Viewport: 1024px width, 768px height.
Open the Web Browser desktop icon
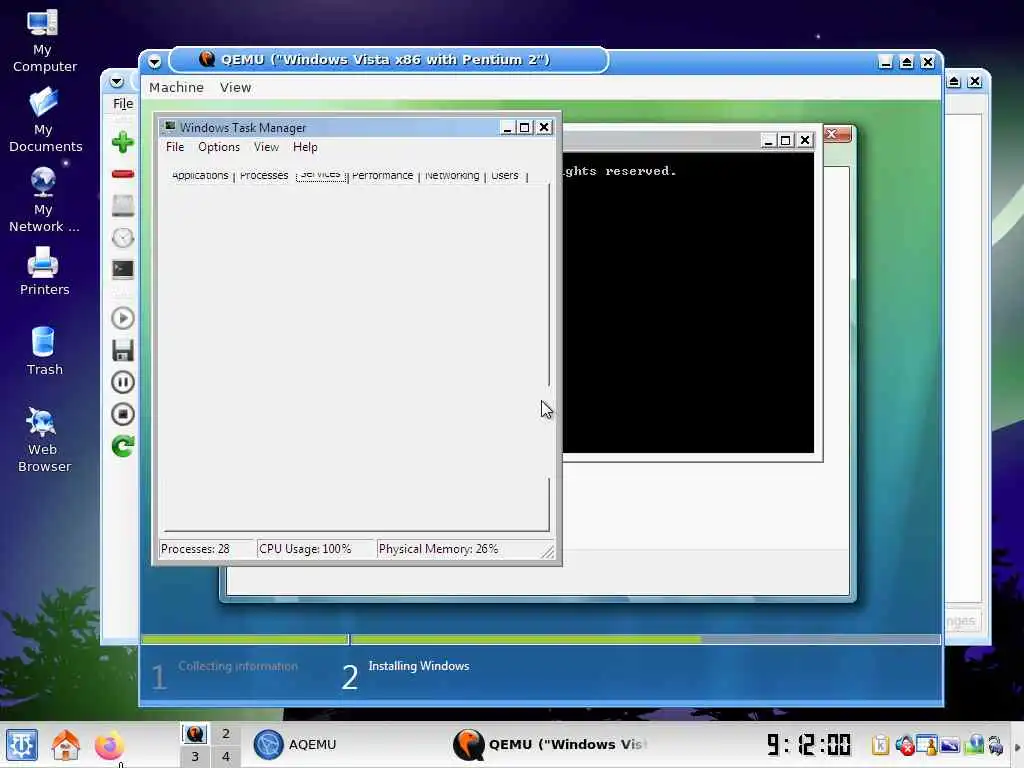(x=43, y=440)
